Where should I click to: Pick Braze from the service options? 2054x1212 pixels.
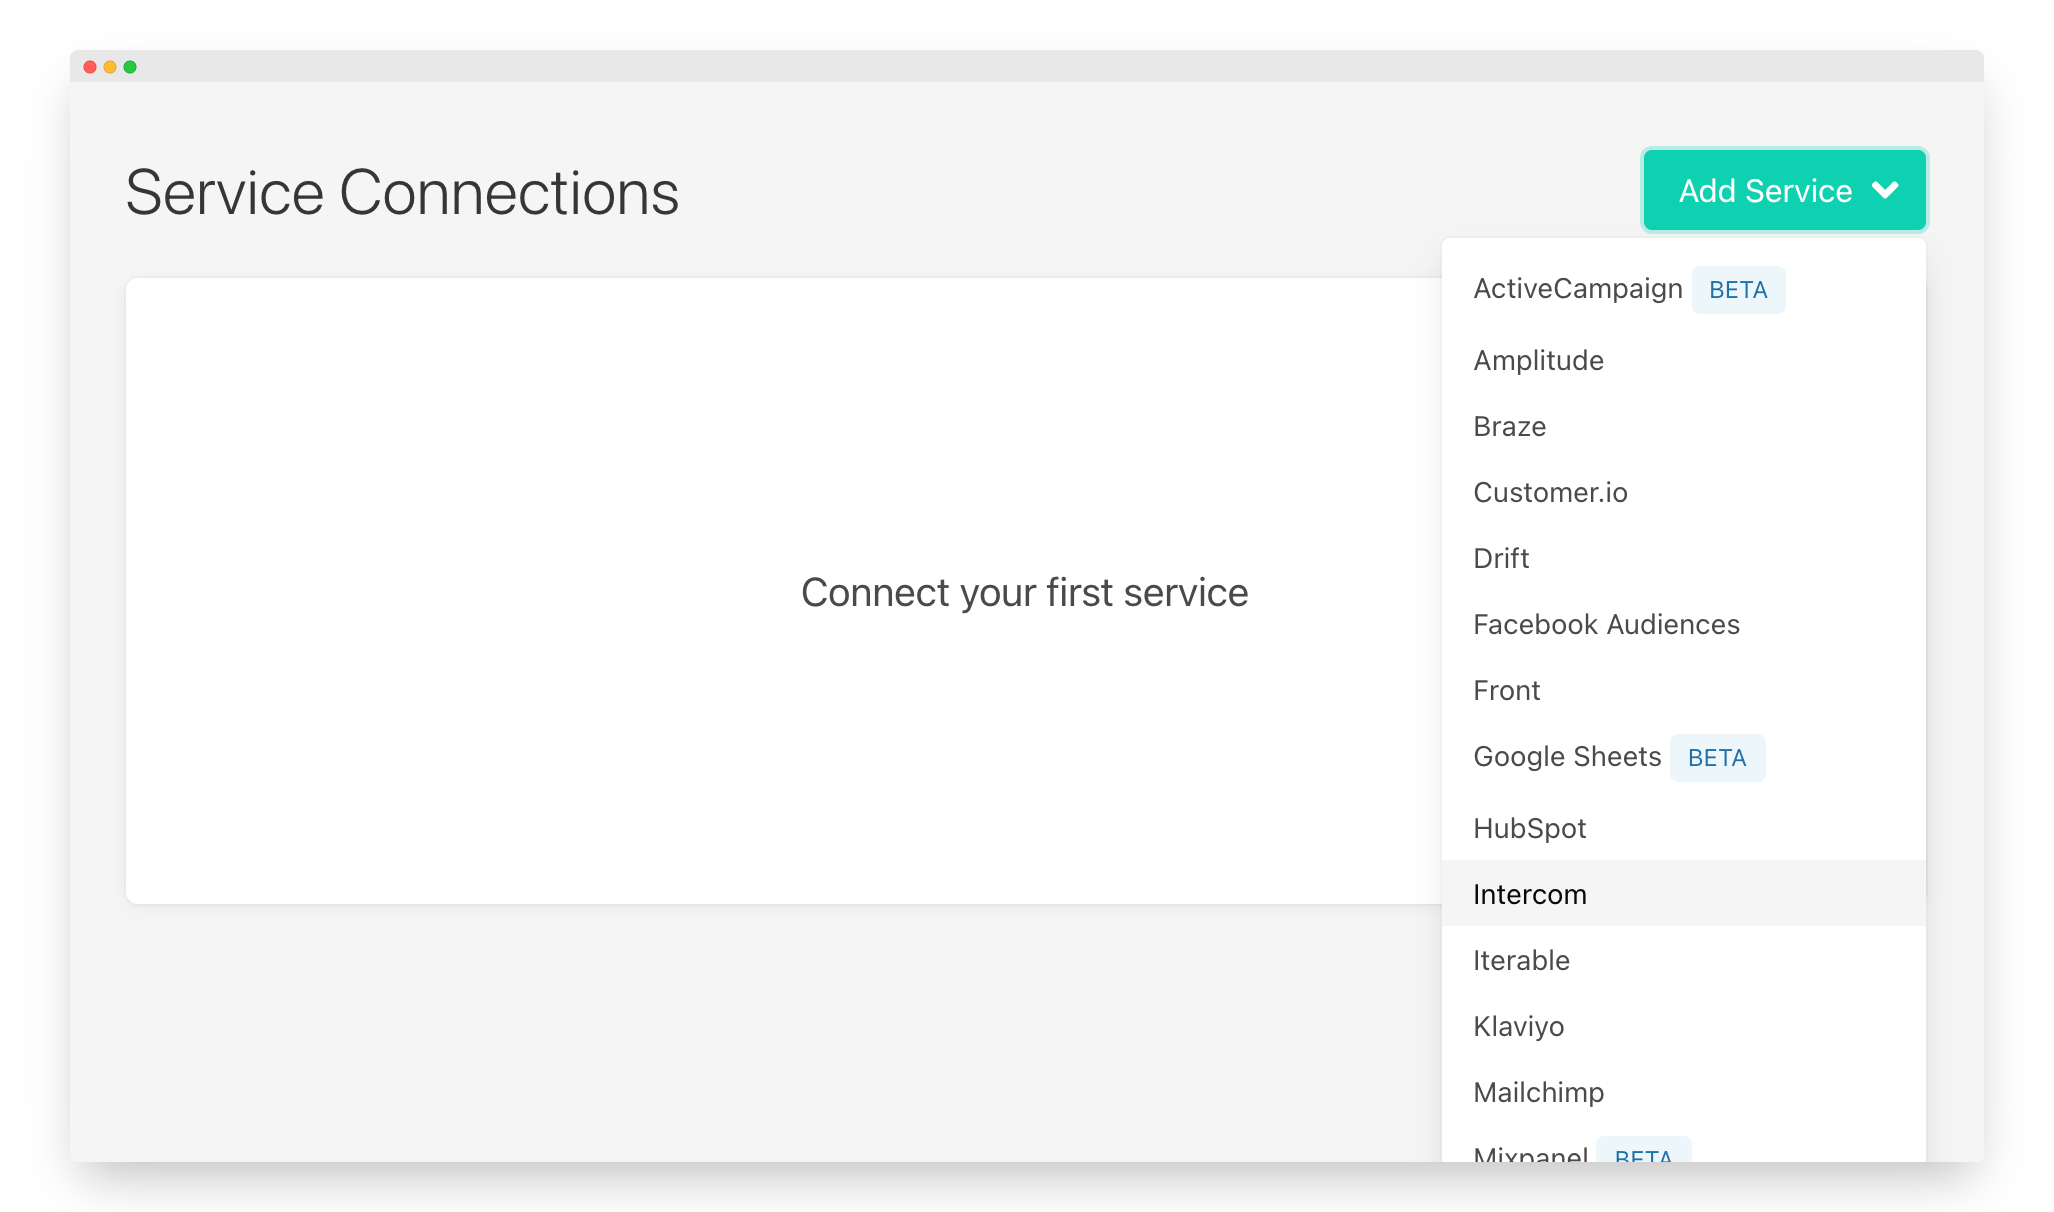tap(1509, 426)
